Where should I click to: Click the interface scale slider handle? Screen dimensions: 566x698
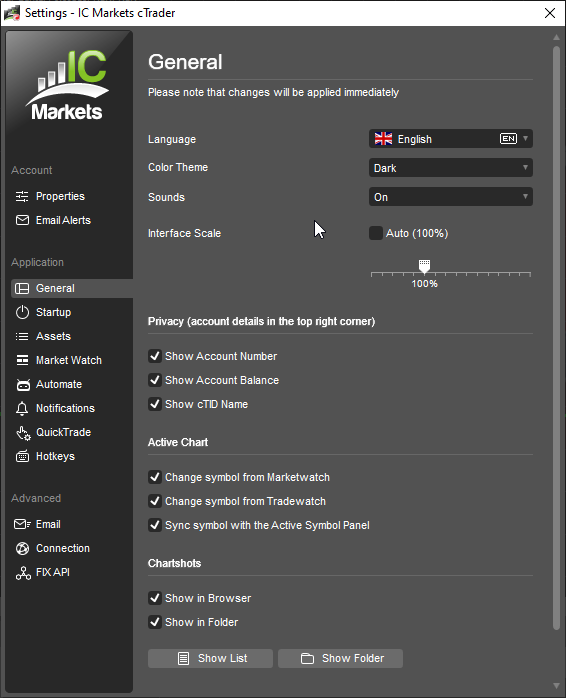pyautogui.click(x=424, y=266)
